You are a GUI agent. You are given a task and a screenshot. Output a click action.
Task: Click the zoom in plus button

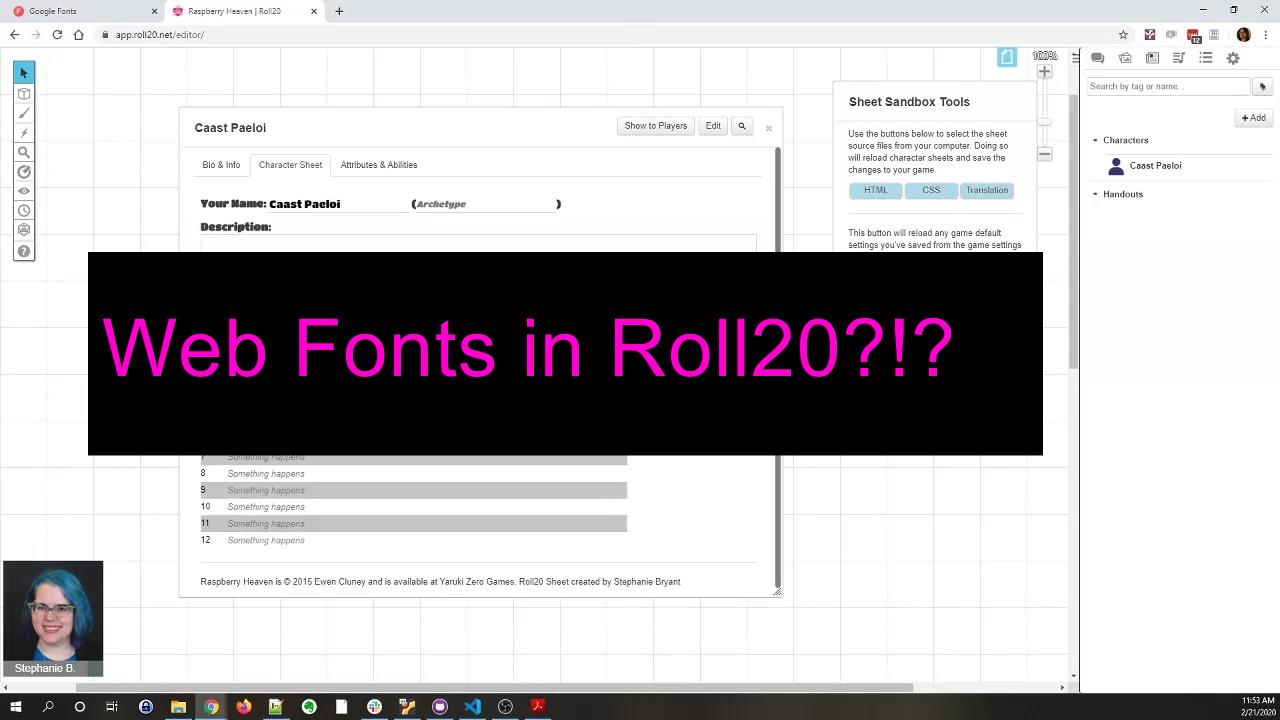[x=1044, y=72]
